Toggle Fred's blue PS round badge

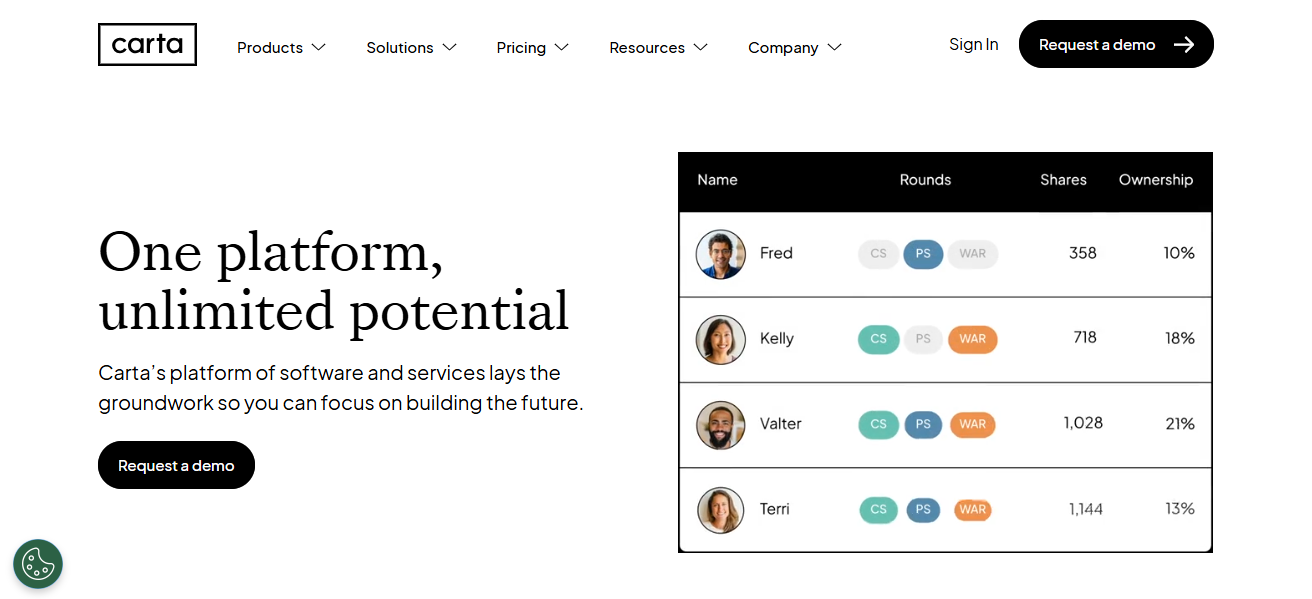[923, 254]
